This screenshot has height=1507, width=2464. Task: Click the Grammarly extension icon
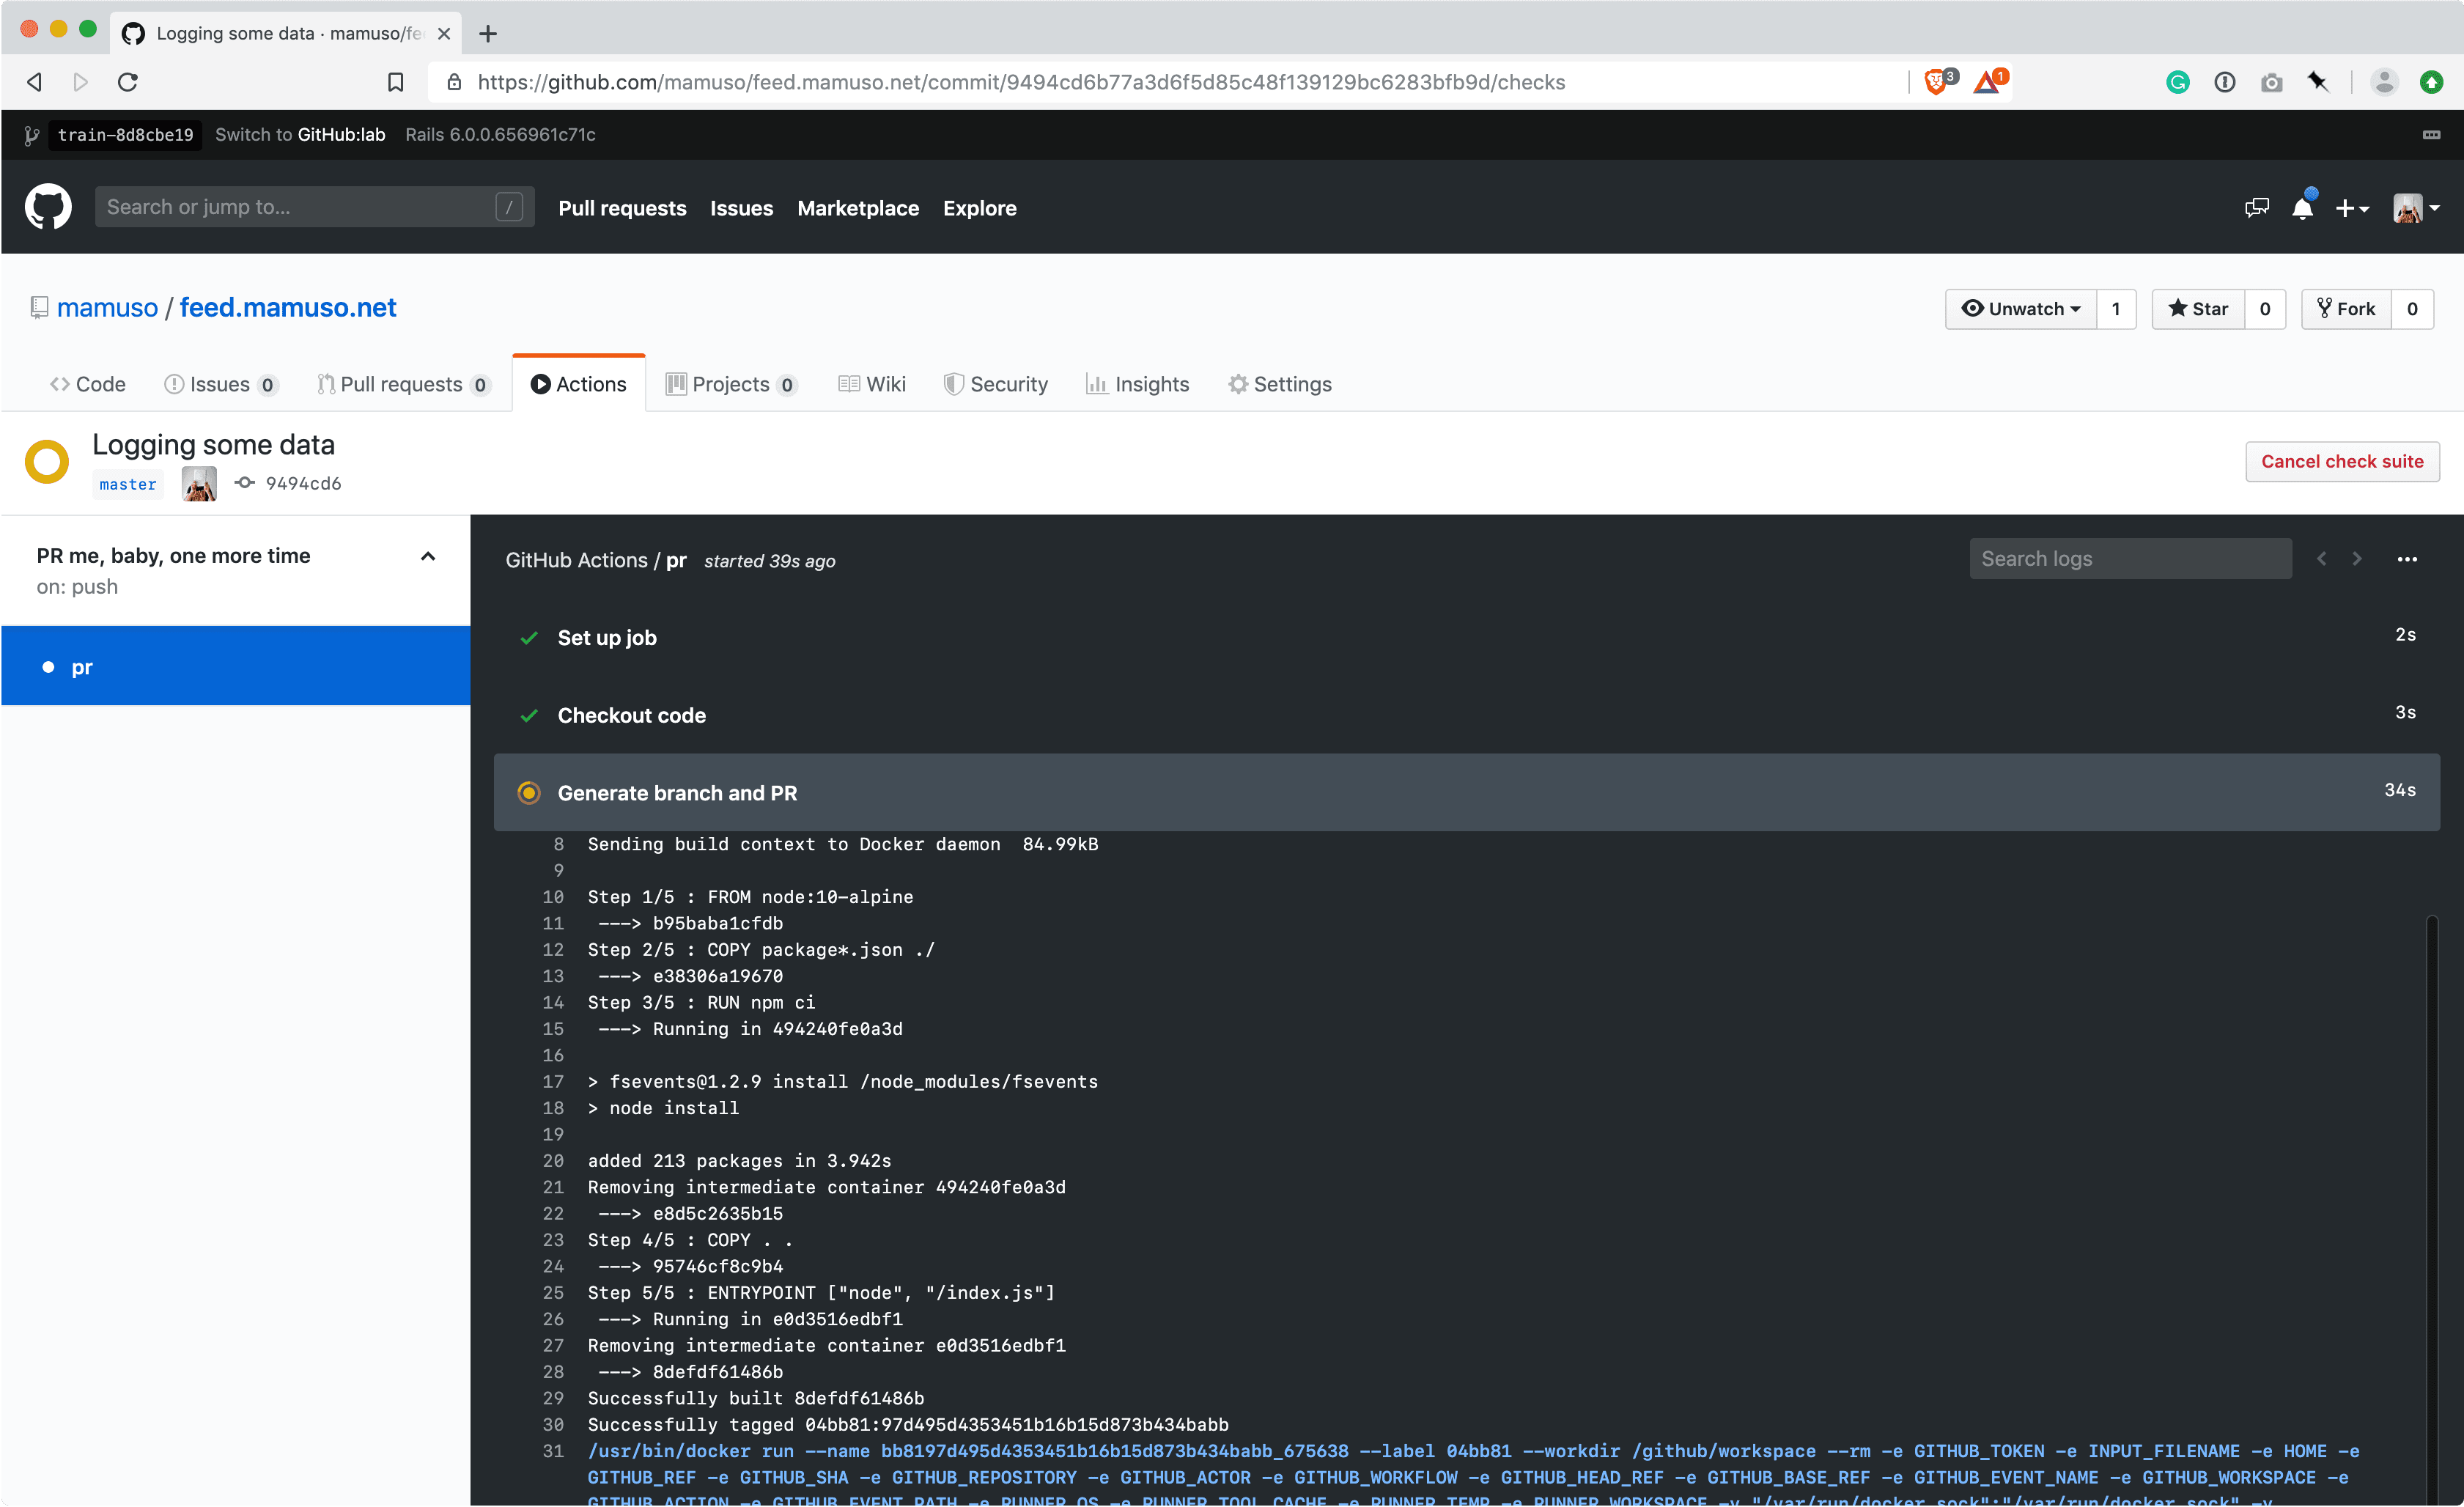(x=2177, y=82)
